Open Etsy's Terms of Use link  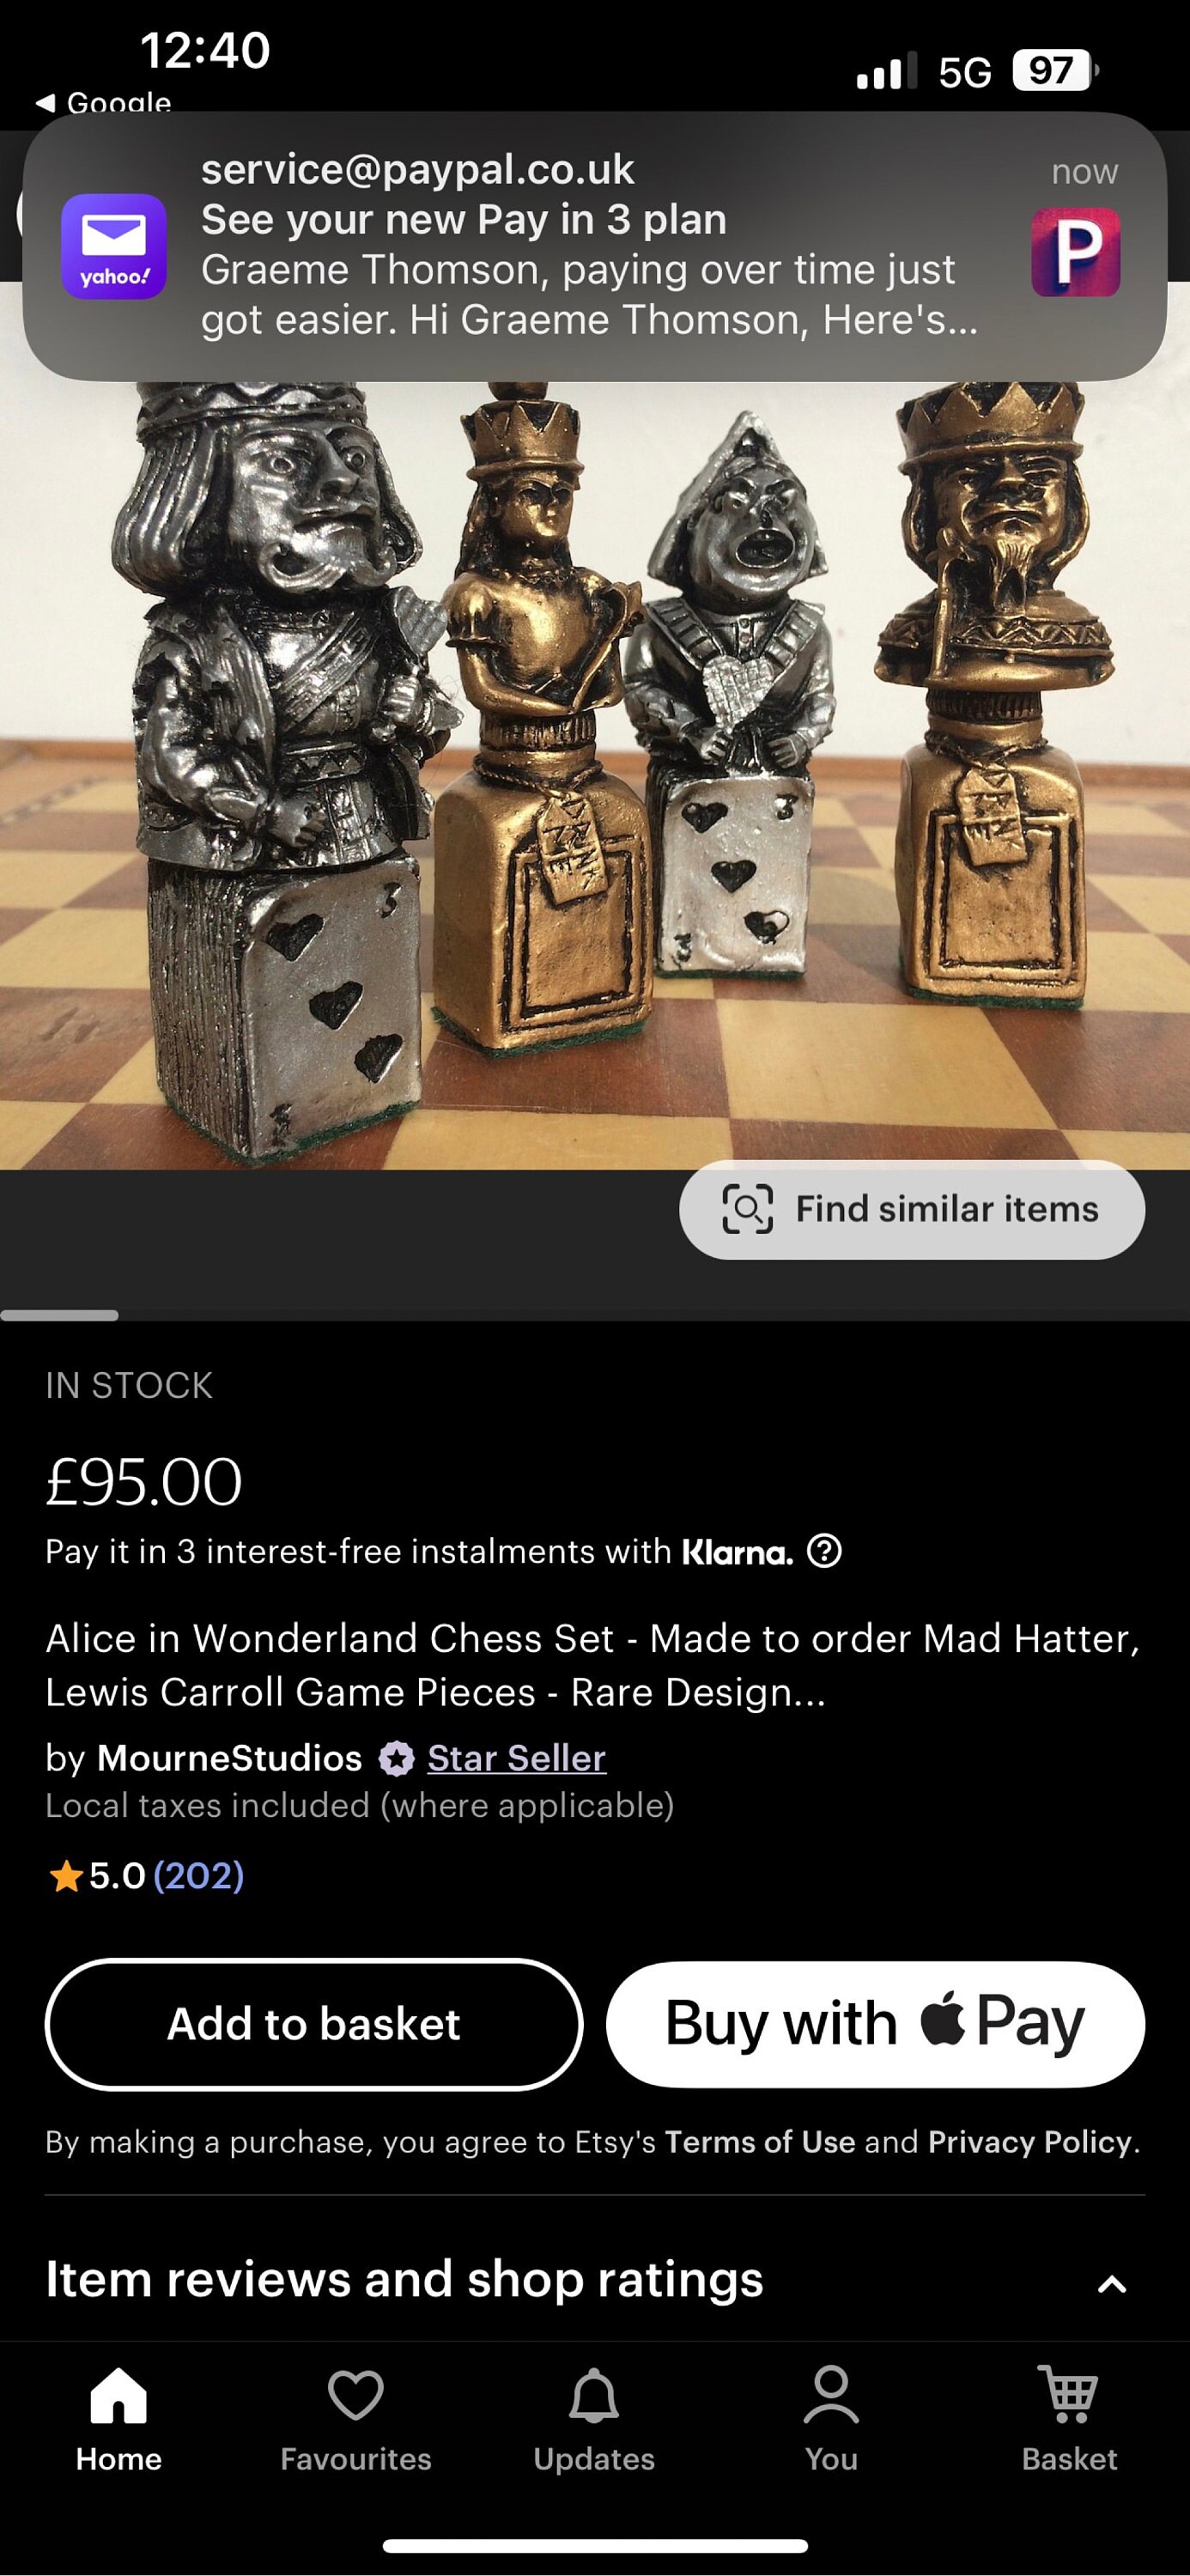[x=760, y=2142]
